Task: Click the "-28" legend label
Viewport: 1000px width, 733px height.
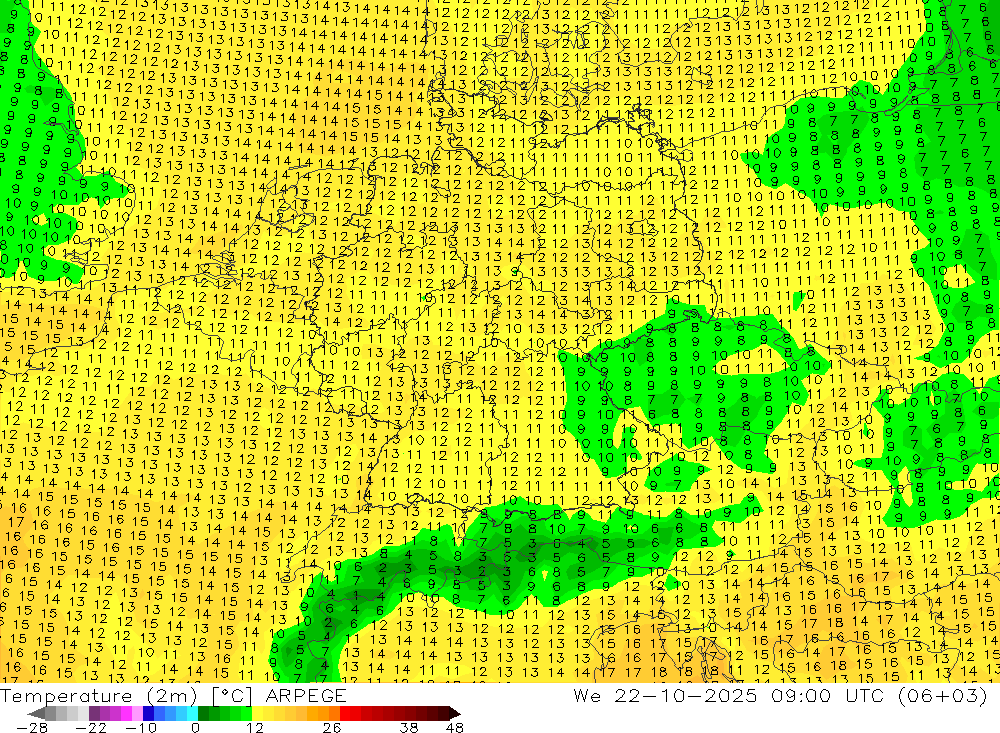Action: (31, 727)
